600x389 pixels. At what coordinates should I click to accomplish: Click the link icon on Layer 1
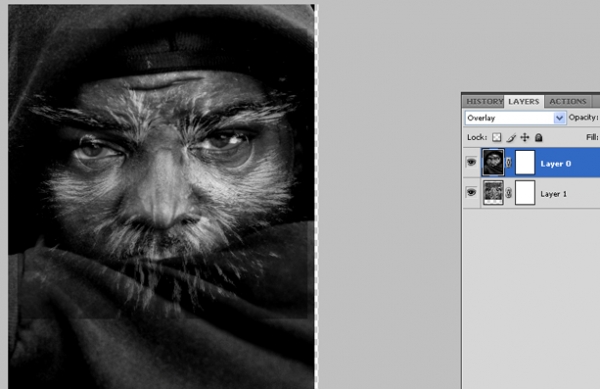(x=509, y=193)
